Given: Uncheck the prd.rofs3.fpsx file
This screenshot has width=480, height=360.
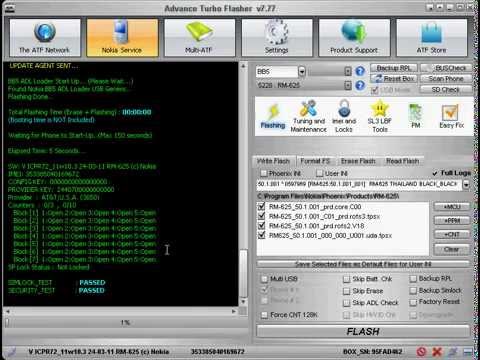Looking at the screenshot, I should pyautogui.click(x=262, y=216).
